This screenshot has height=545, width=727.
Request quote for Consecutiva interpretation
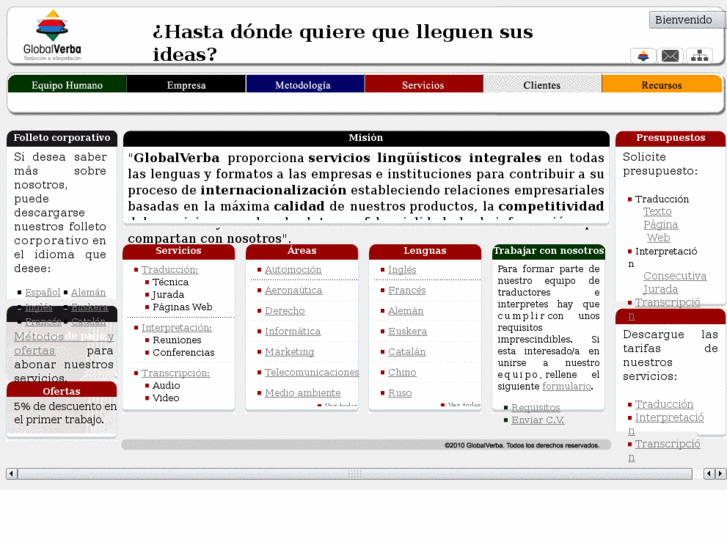[675, 276]
